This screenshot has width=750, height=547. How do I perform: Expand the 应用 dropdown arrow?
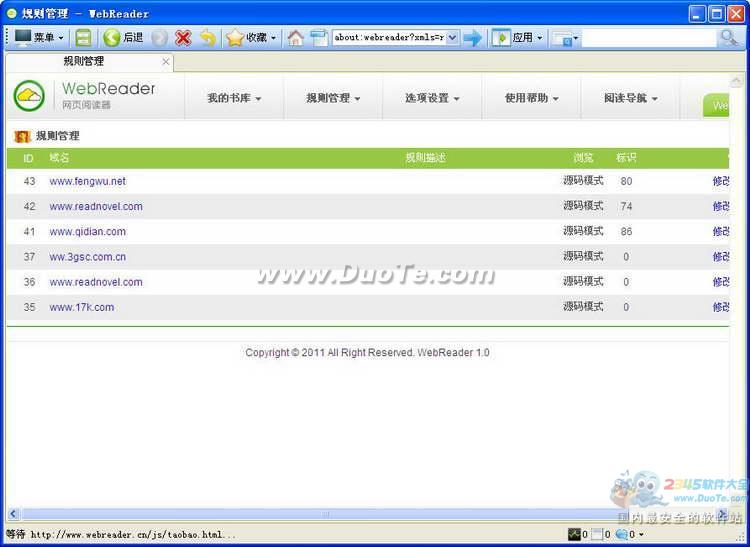click(x=539, y=38)
